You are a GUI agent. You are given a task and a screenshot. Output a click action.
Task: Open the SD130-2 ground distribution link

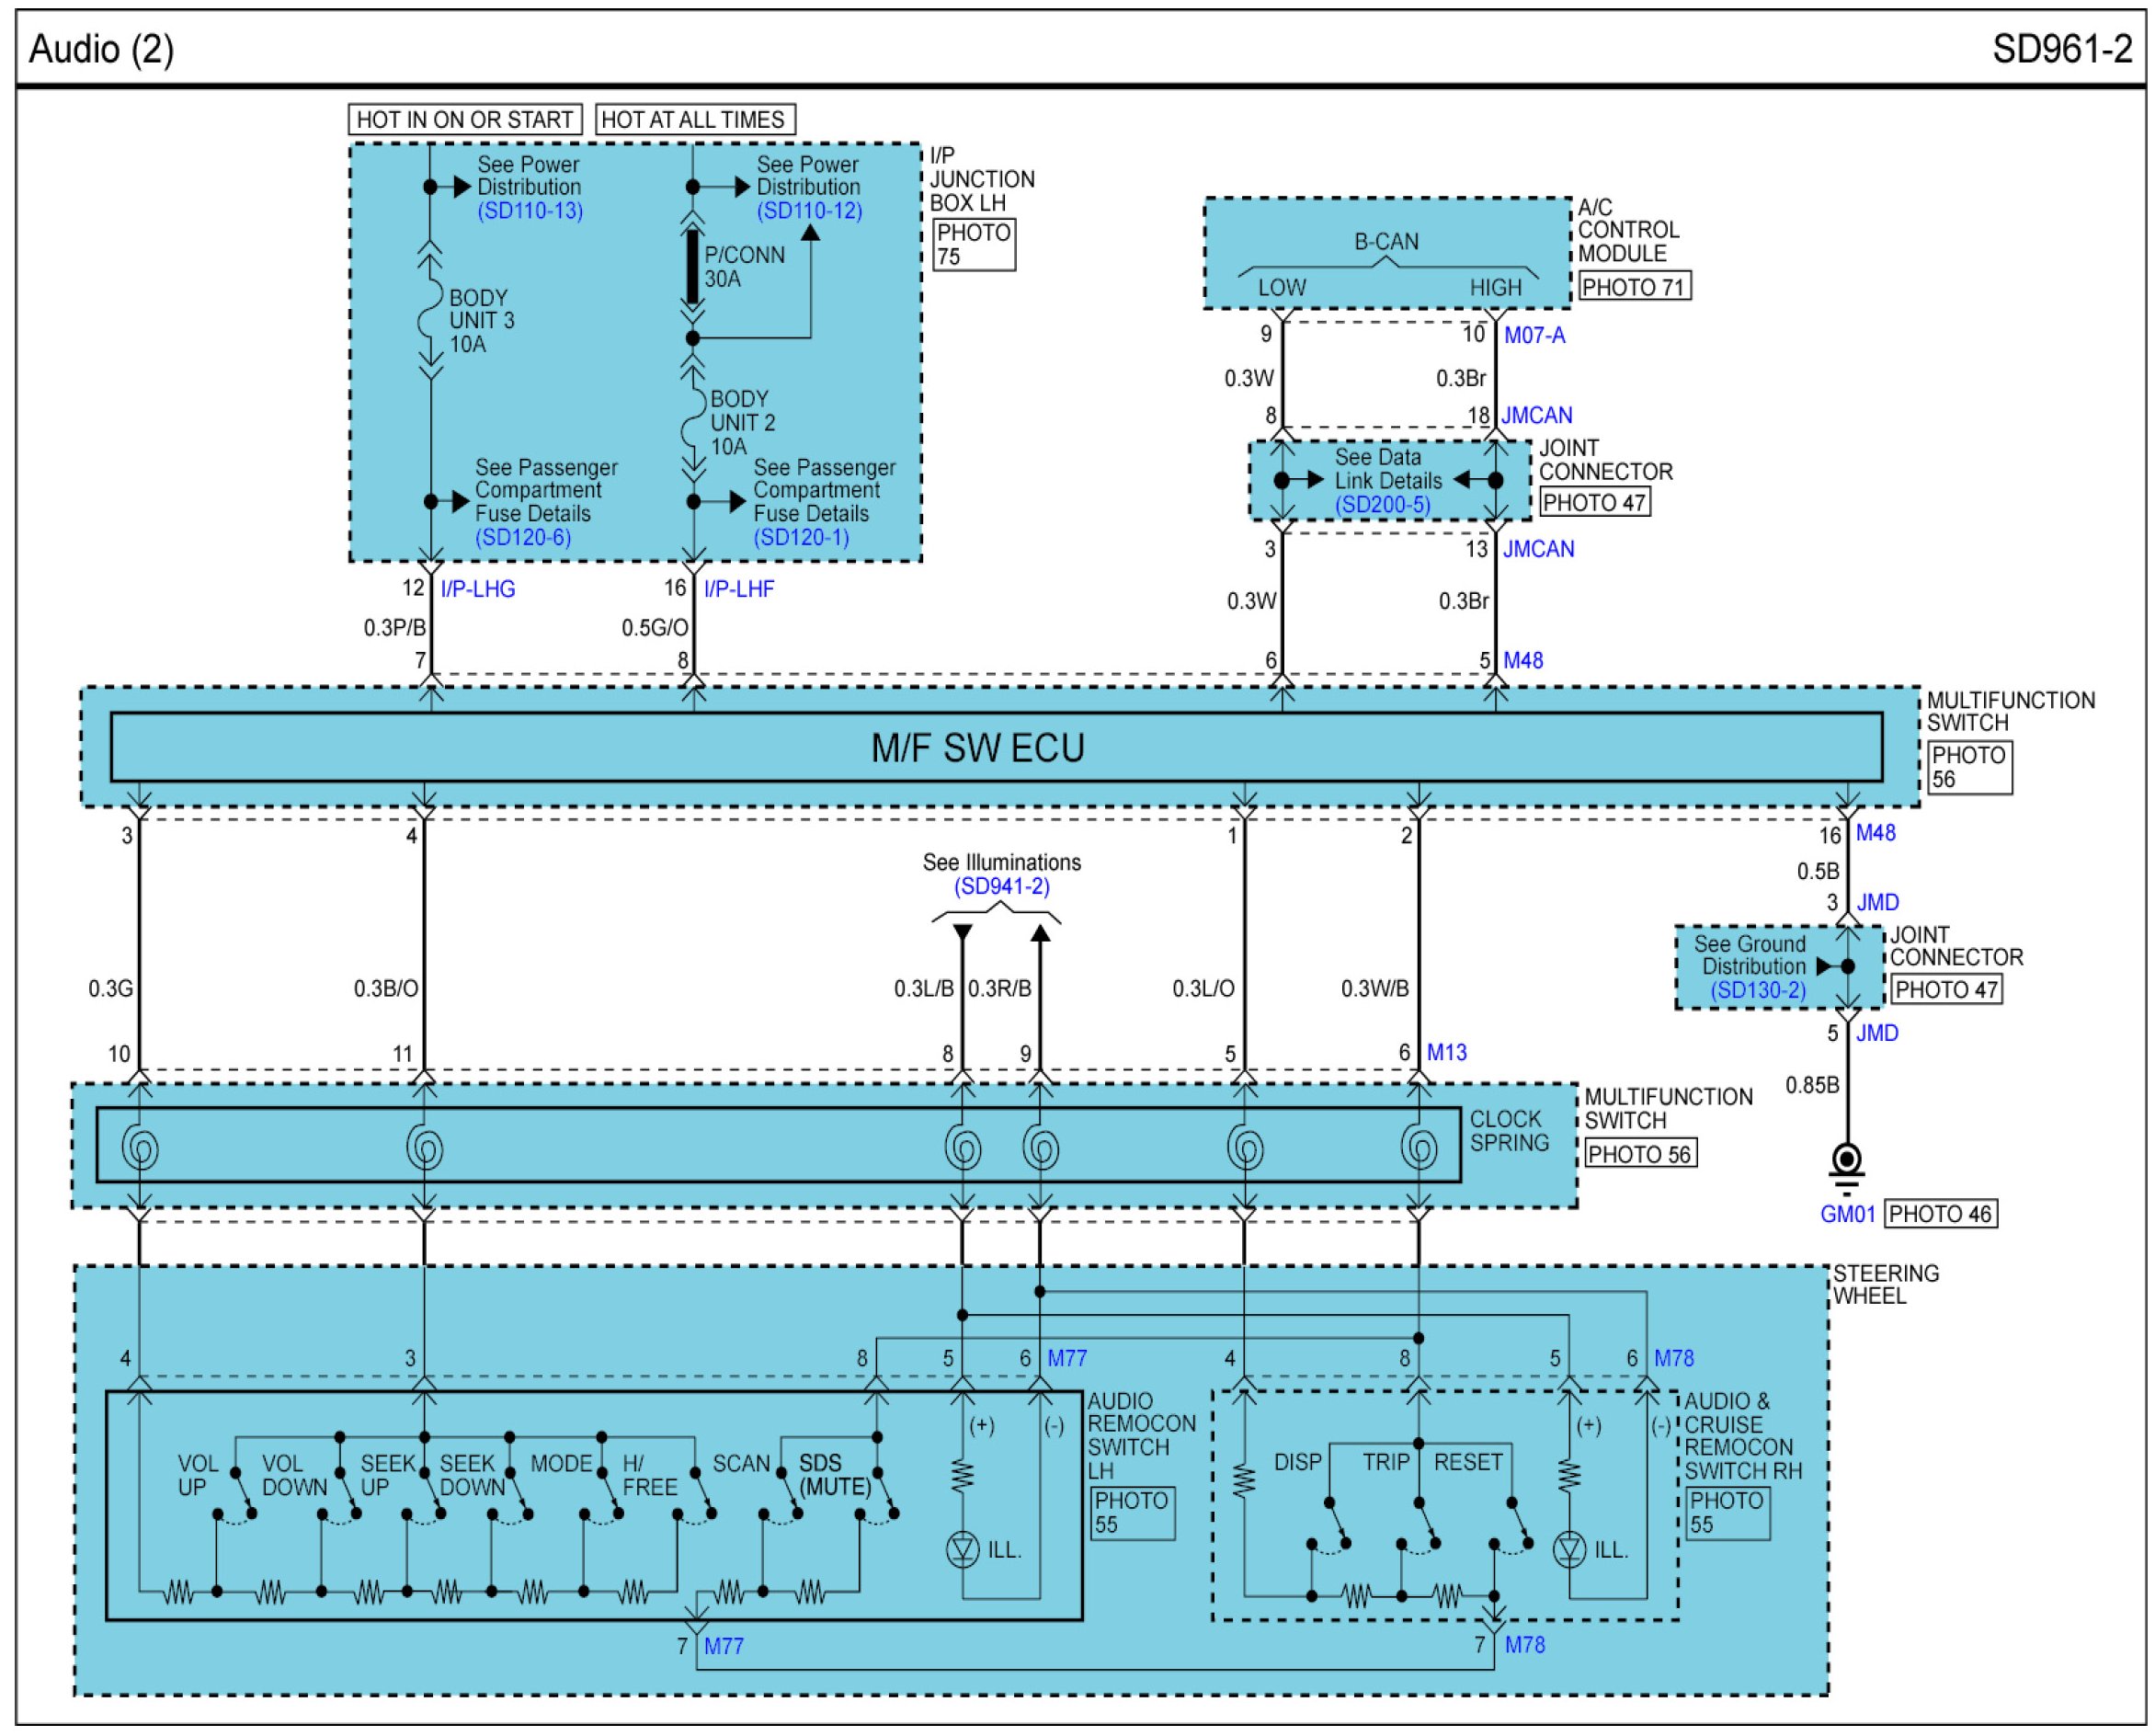1758,991
